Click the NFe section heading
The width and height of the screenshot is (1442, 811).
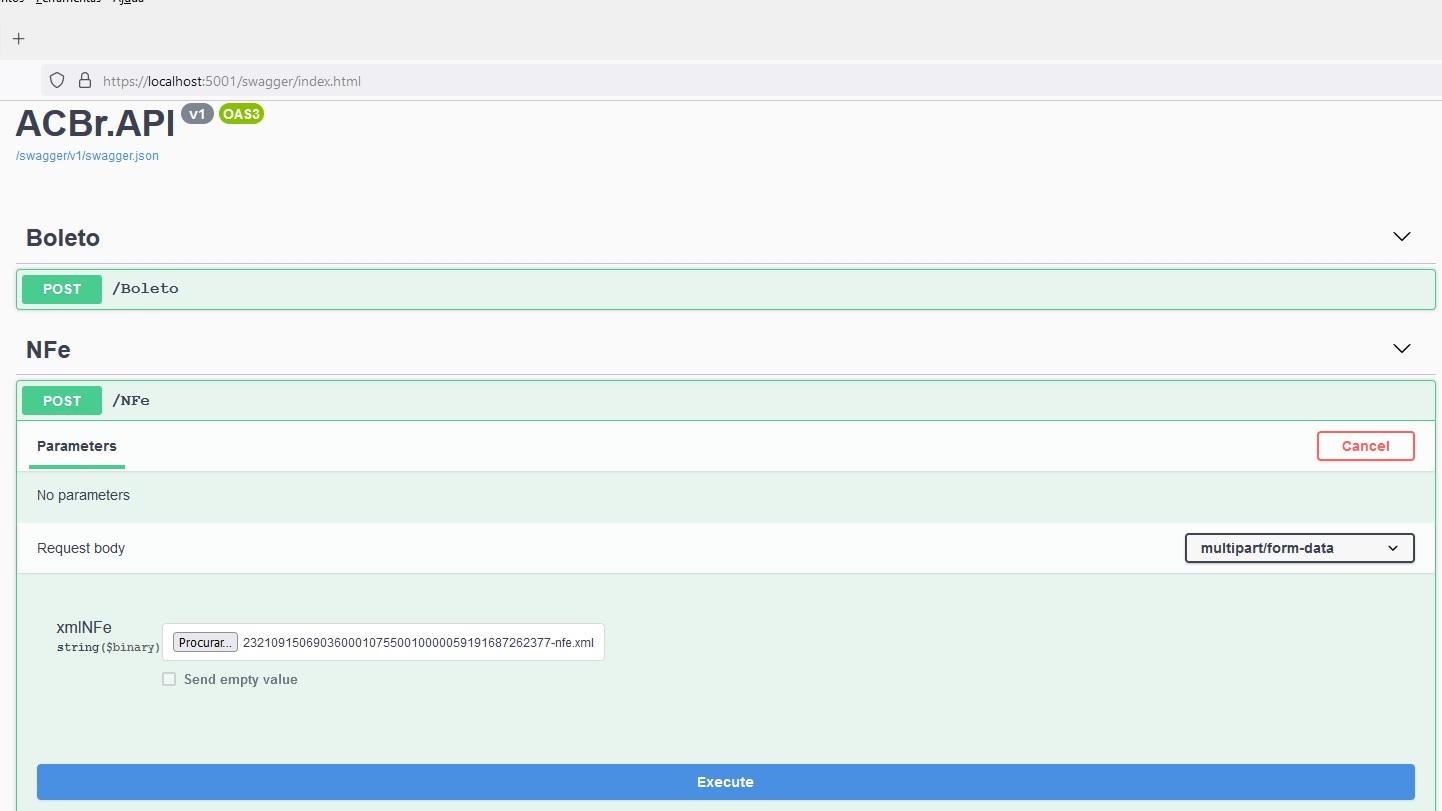tap(48, 350)
